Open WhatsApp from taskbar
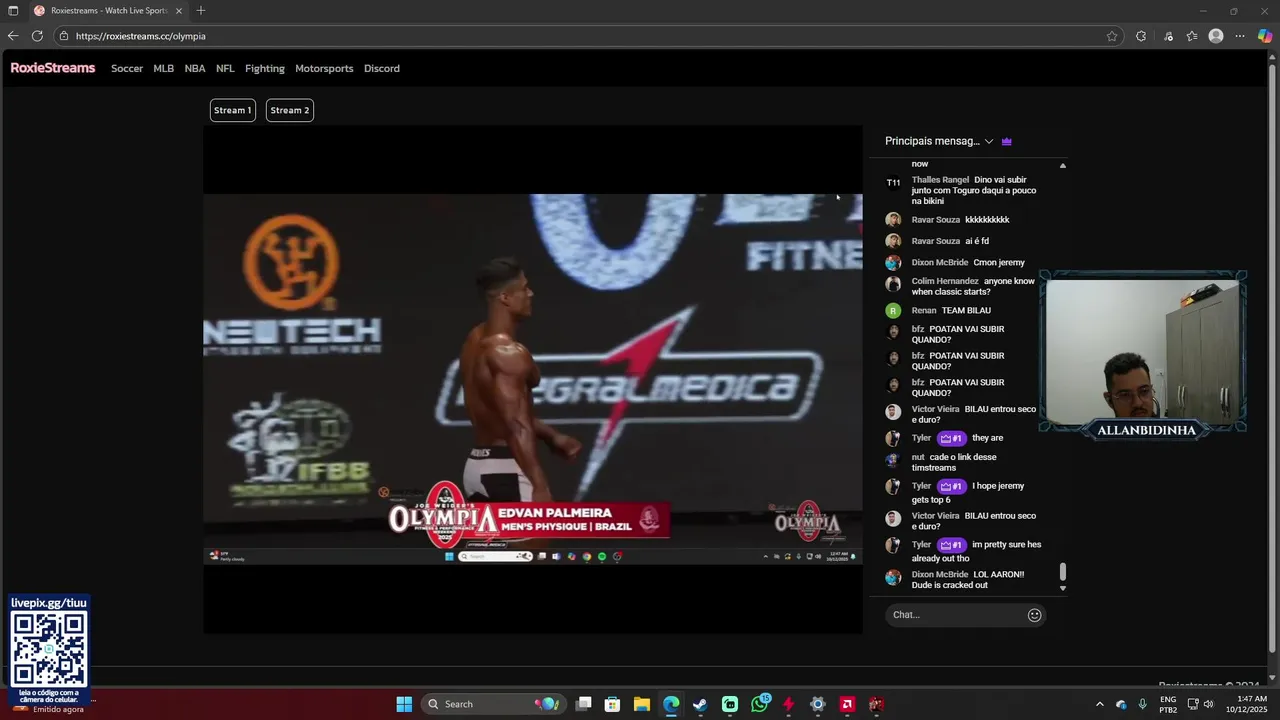 [760, 704]
